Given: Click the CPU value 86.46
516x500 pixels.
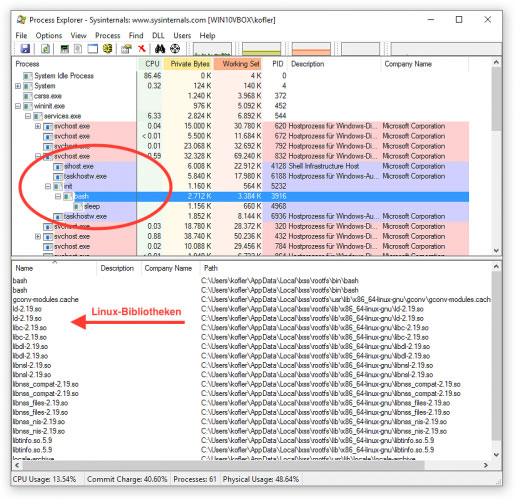Looking at the screenshot, I should click(152, 76).
